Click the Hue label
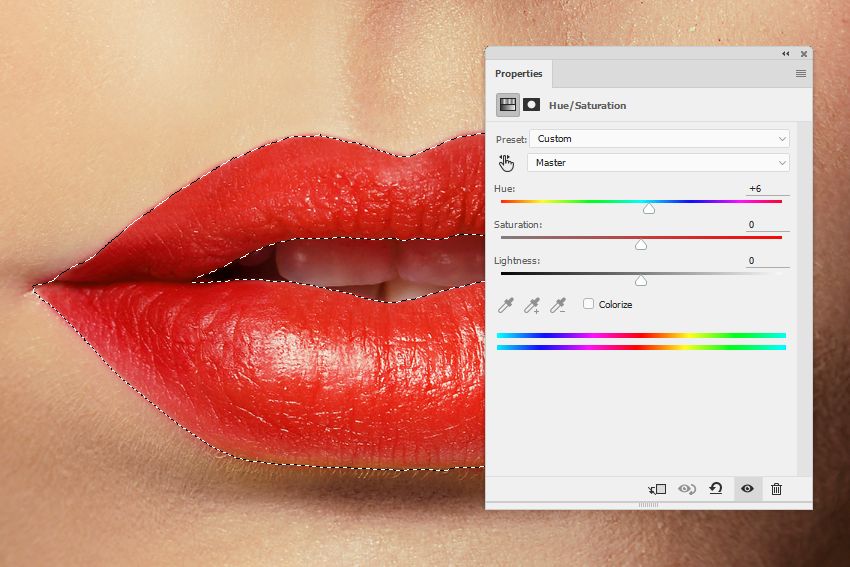The width and height of the screenshot is (850, 567). (x=504, y=189)
